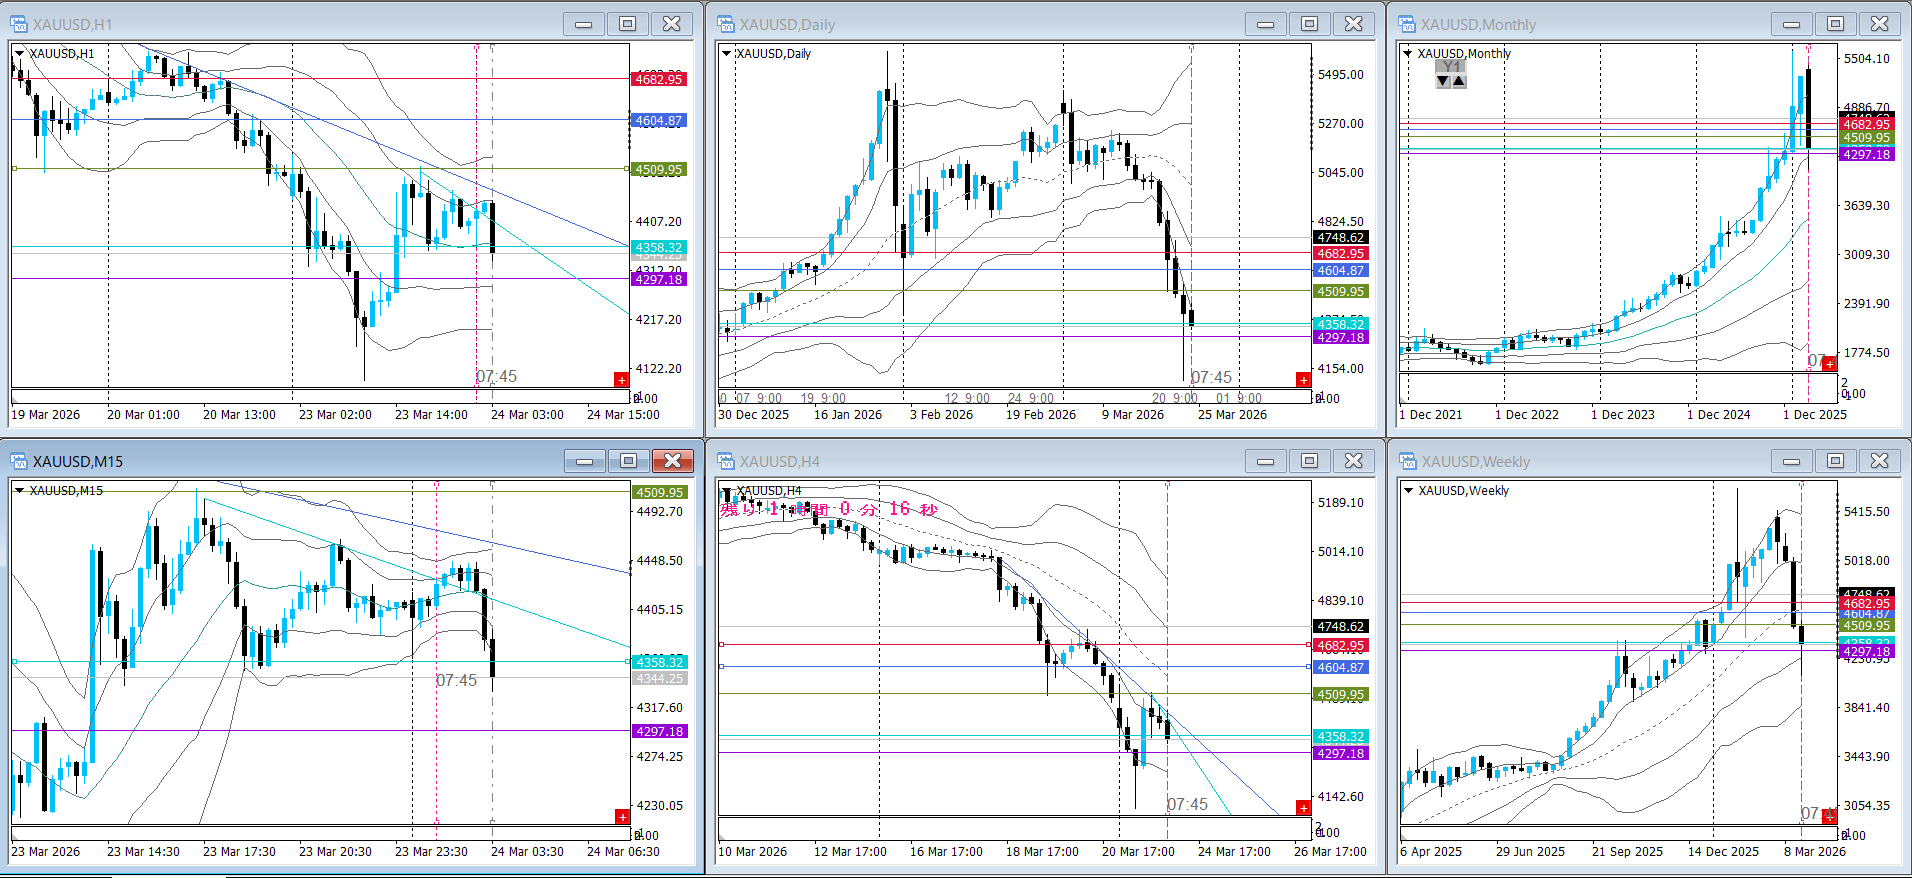Image resolution: width=1912 pixels, height=878 pixels.
Task: Click the red plus icon in Daily chart
Action: click(1302, 380)
